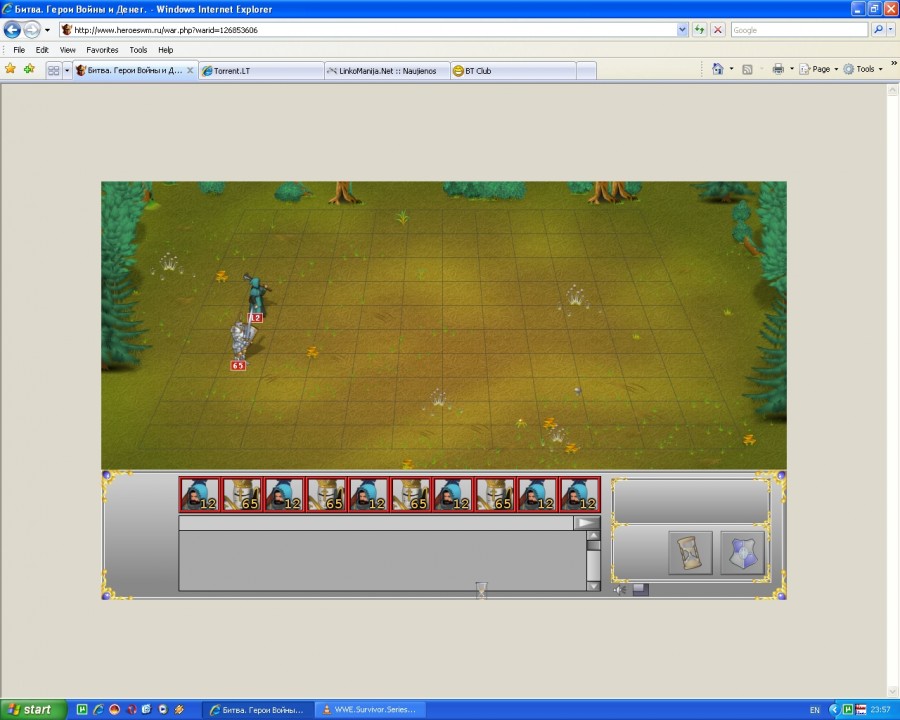Viewport: 900px width, 720px height.
Task: Click the RSS feeds icon
Action: click(747, 69)
